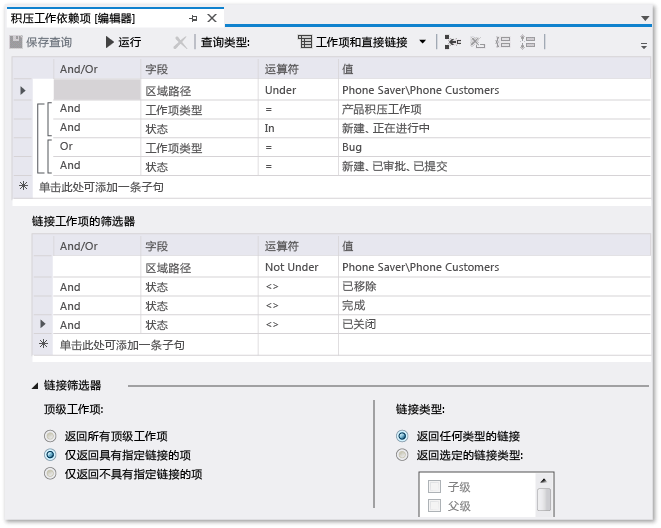This screenshot has width=661, height=528.
Task: Add a new clause in the top query grid
Action: click(x=101, y=187)
